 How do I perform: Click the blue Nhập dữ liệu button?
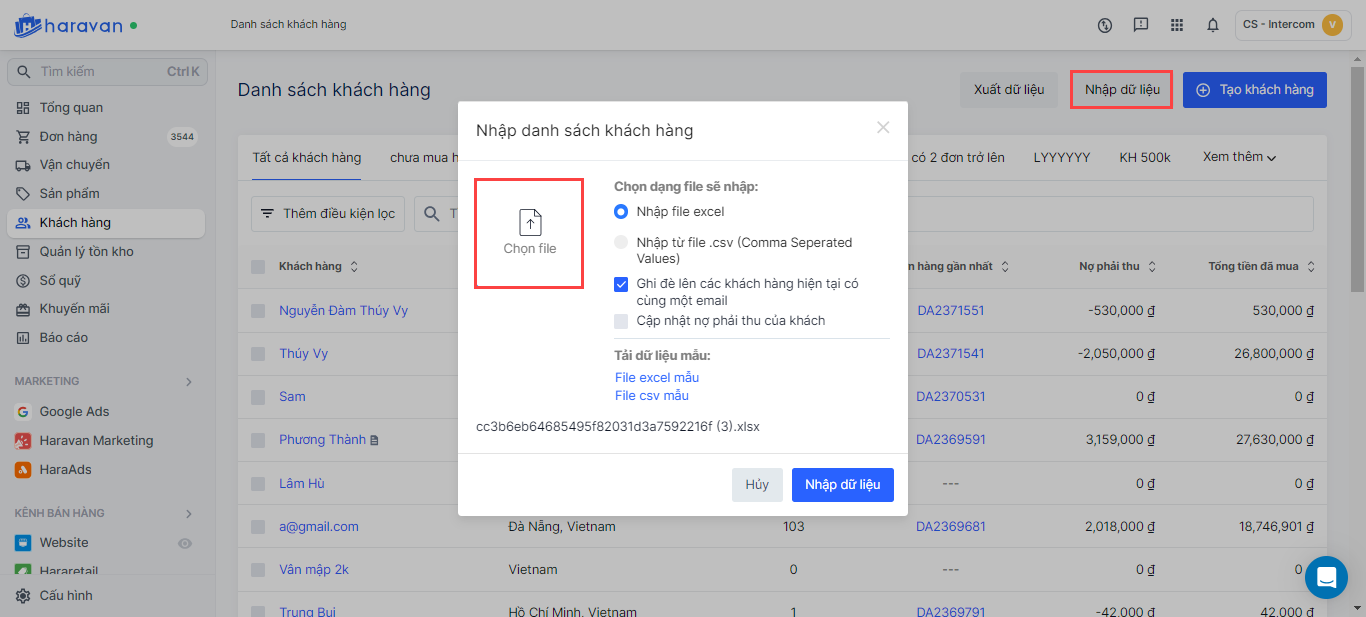(x=842, y=484)
